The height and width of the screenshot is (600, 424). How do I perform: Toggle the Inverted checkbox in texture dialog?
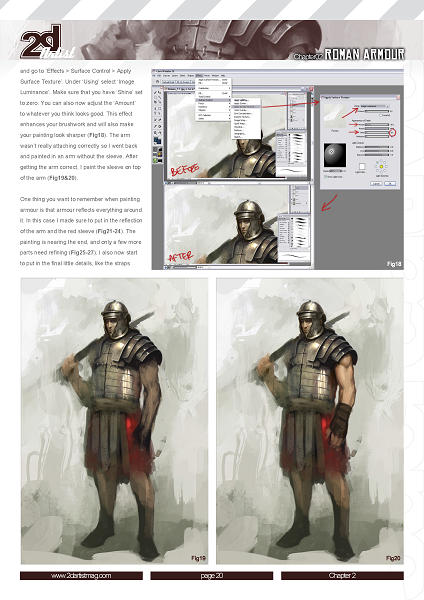381,115
